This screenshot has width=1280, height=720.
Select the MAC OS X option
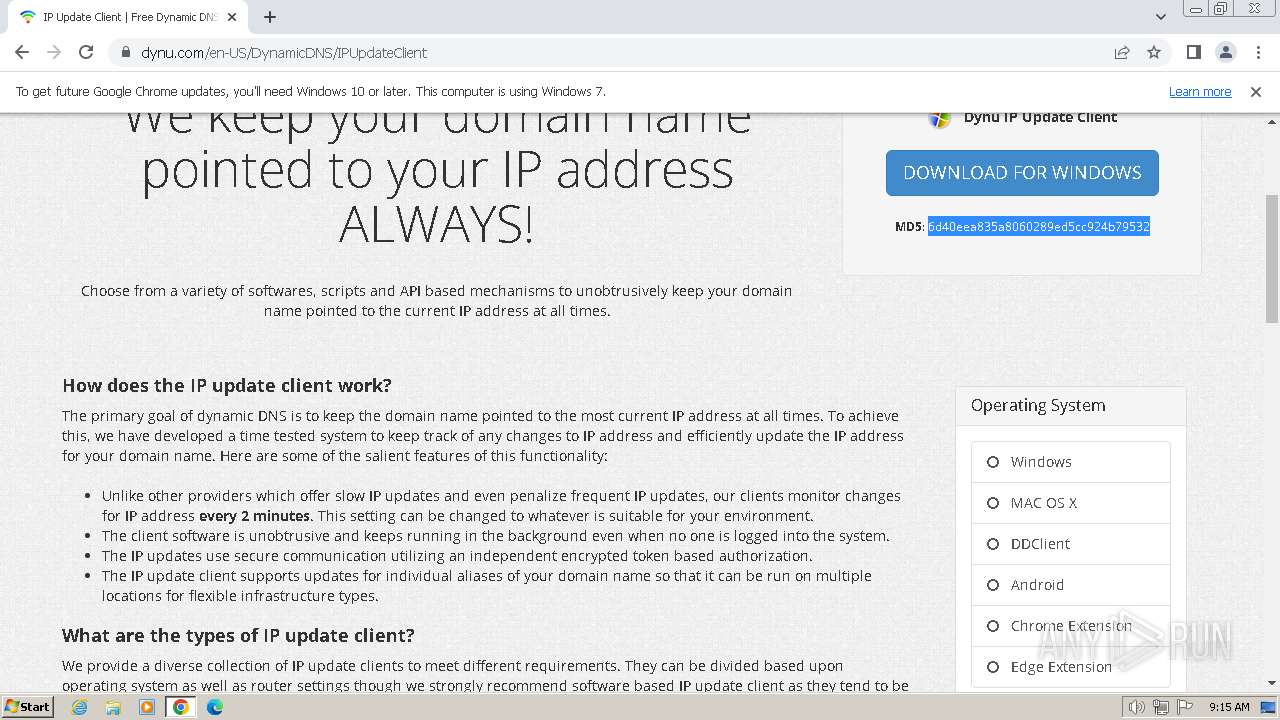click(1071, 503)
